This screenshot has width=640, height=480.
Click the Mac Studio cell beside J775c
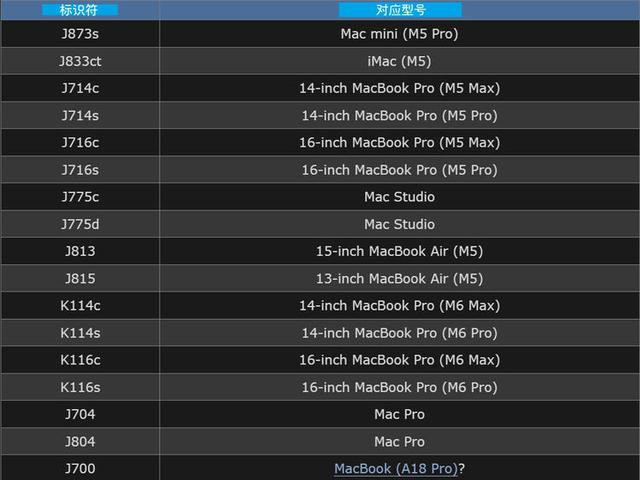400,197
